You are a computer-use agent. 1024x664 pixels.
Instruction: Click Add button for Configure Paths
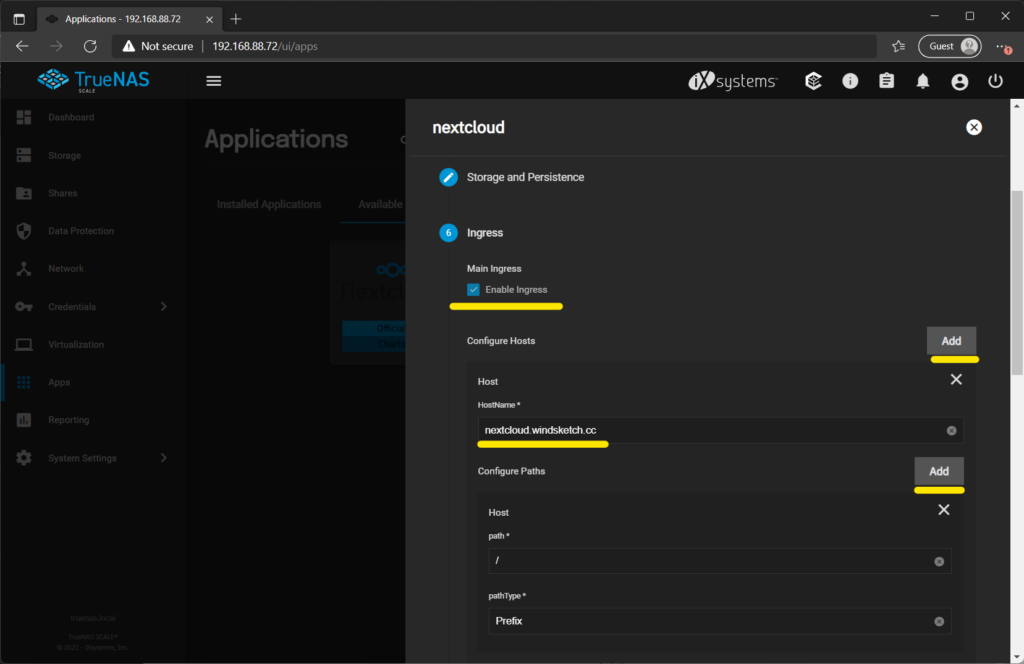(938, 471)
